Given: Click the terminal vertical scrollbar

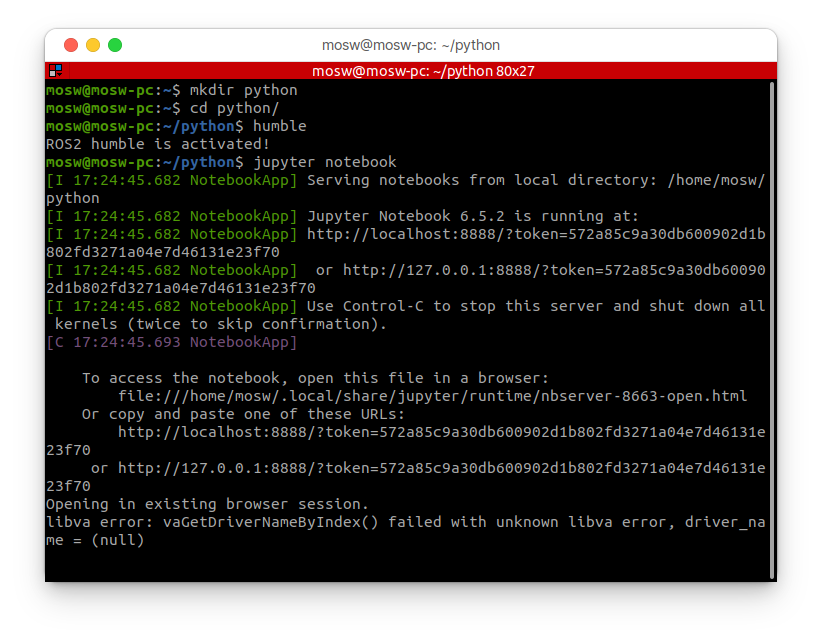Looking at the screenshot, I should tap(772, 330).
